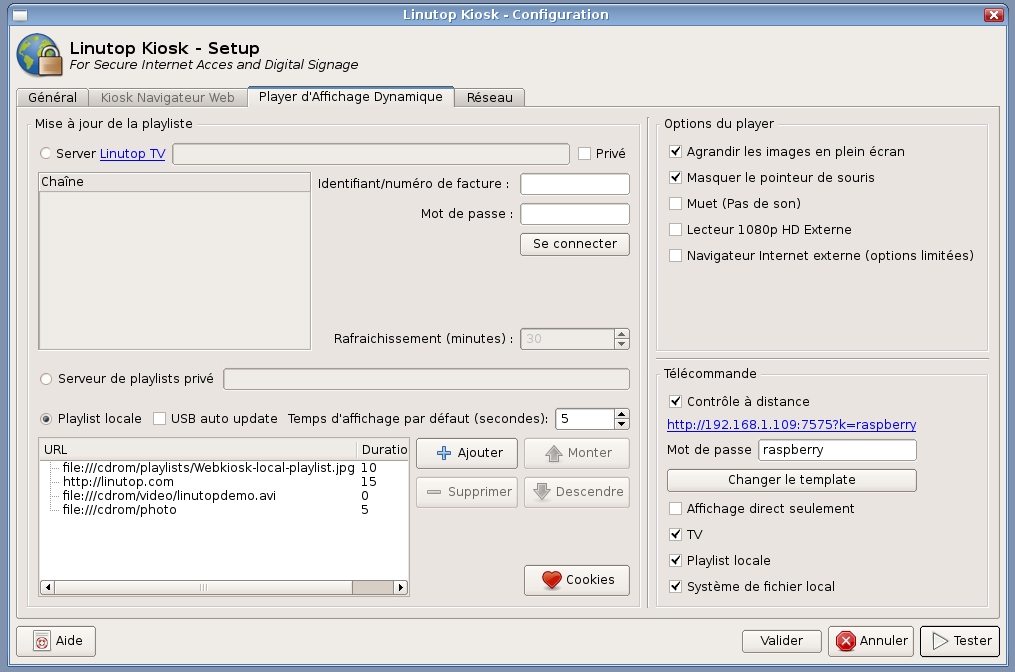
Task: Uncheck Système de fichier local
Action: pyautogui.click(x=675, y=586)
